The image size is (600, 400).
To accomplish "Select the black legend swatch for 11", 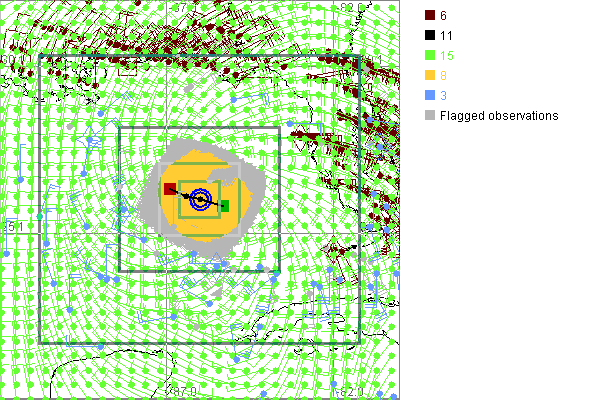I will pyautogui.click(x=430, y=35).
